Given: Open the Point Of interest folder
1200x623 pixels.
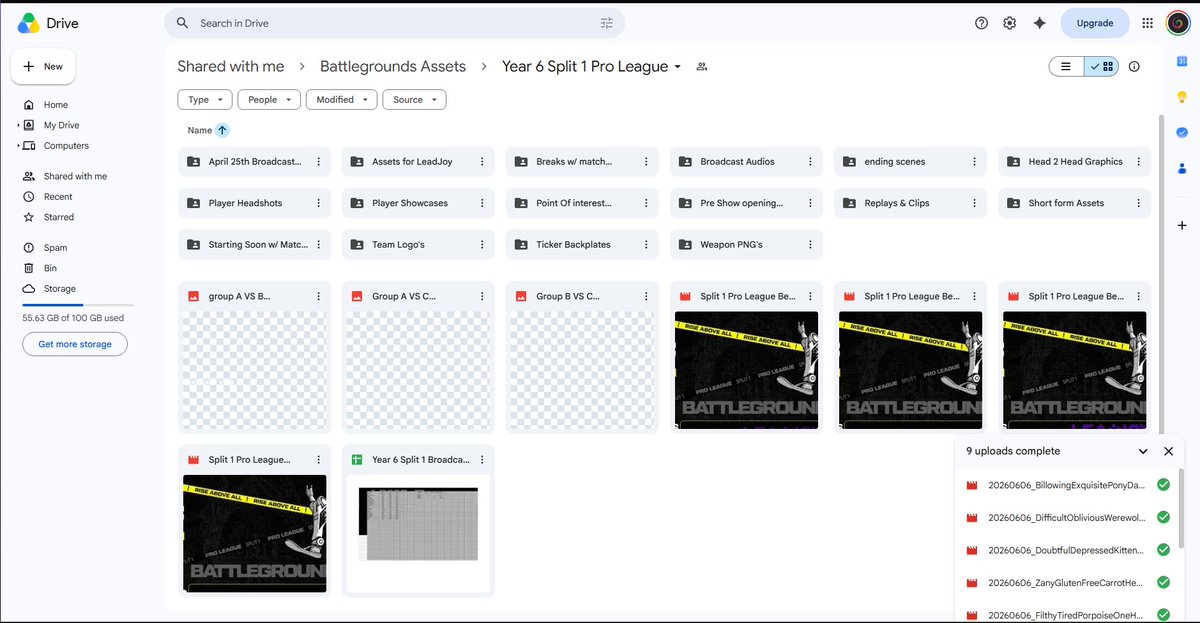Looking at the screenshot, I should point(582,203).
